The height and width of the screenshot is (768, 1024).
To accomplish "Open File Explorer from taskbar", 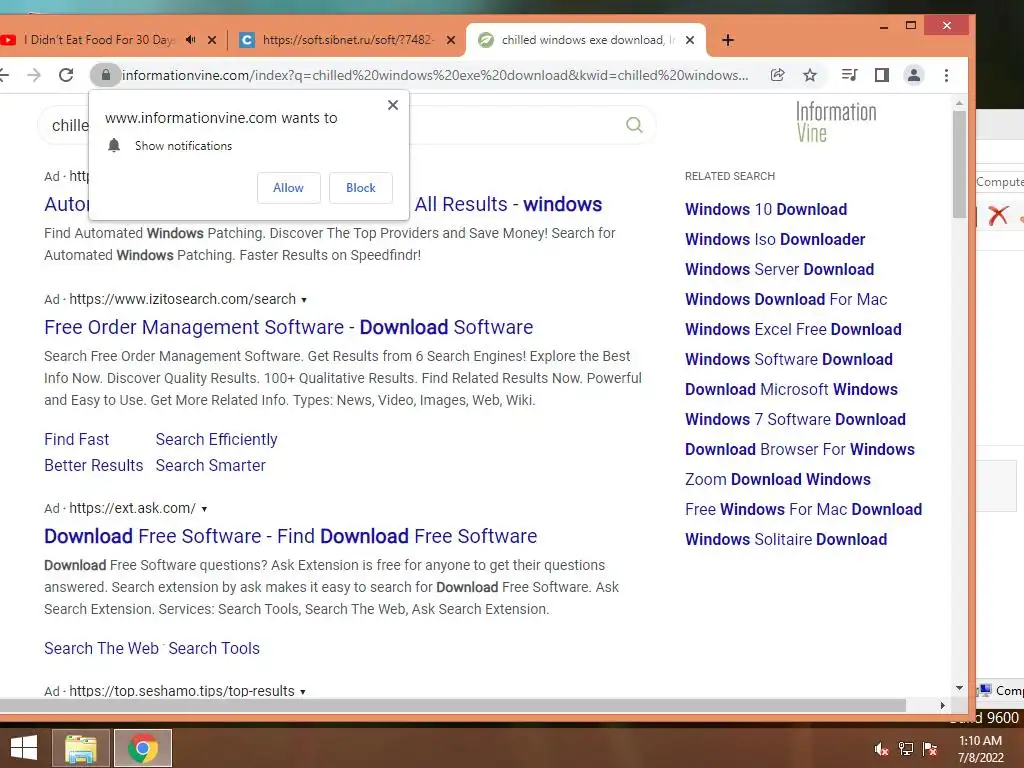I will 81,748.
